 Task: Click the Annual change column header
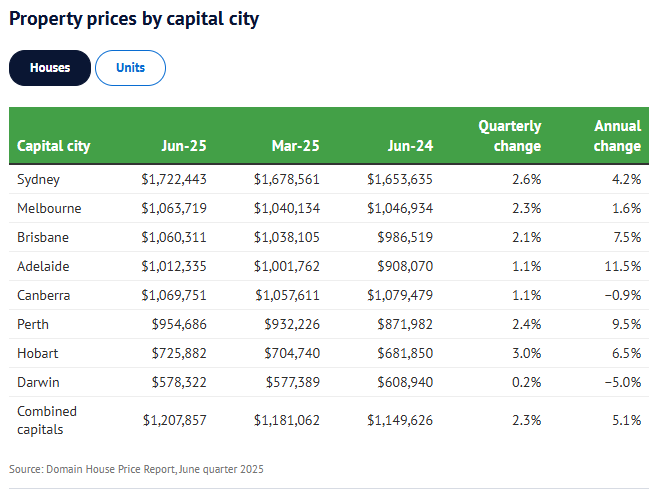point(617,136)
